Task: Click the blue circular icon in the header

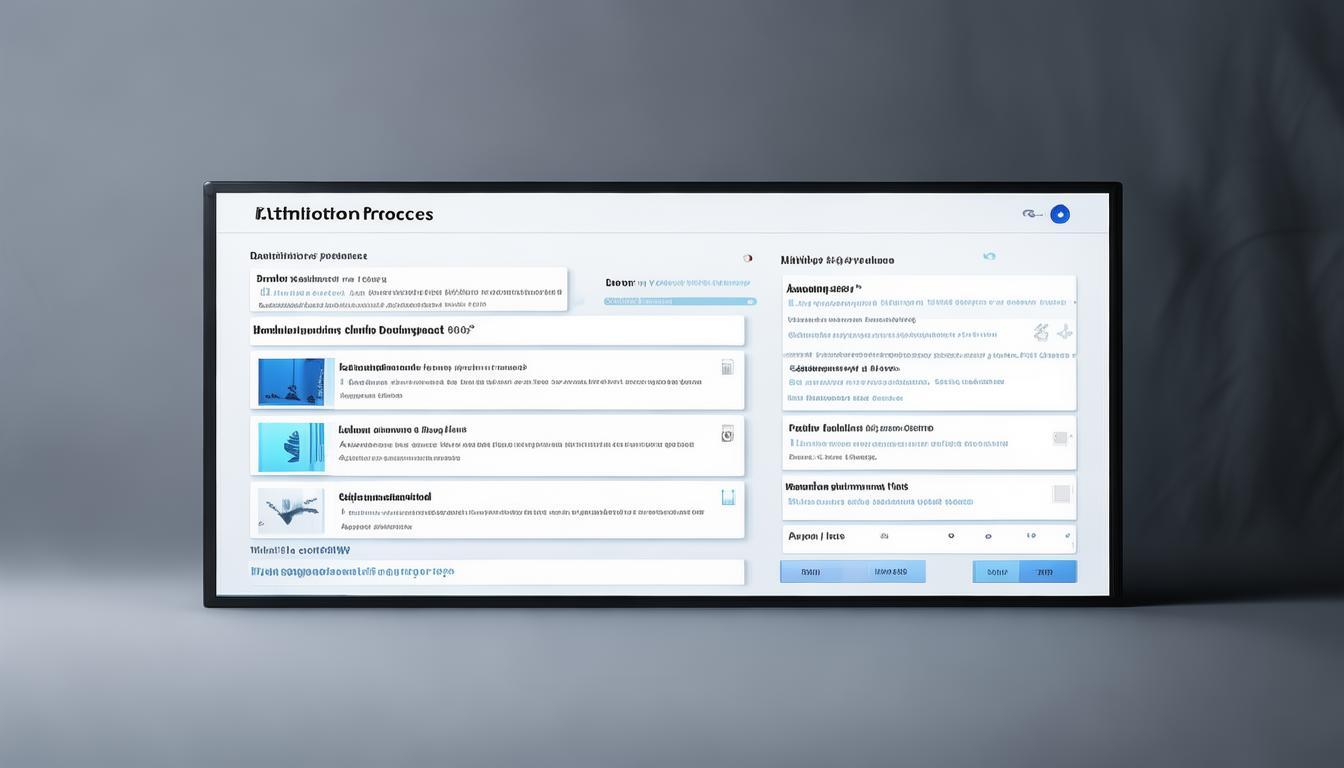Action: coord(1060,214)
